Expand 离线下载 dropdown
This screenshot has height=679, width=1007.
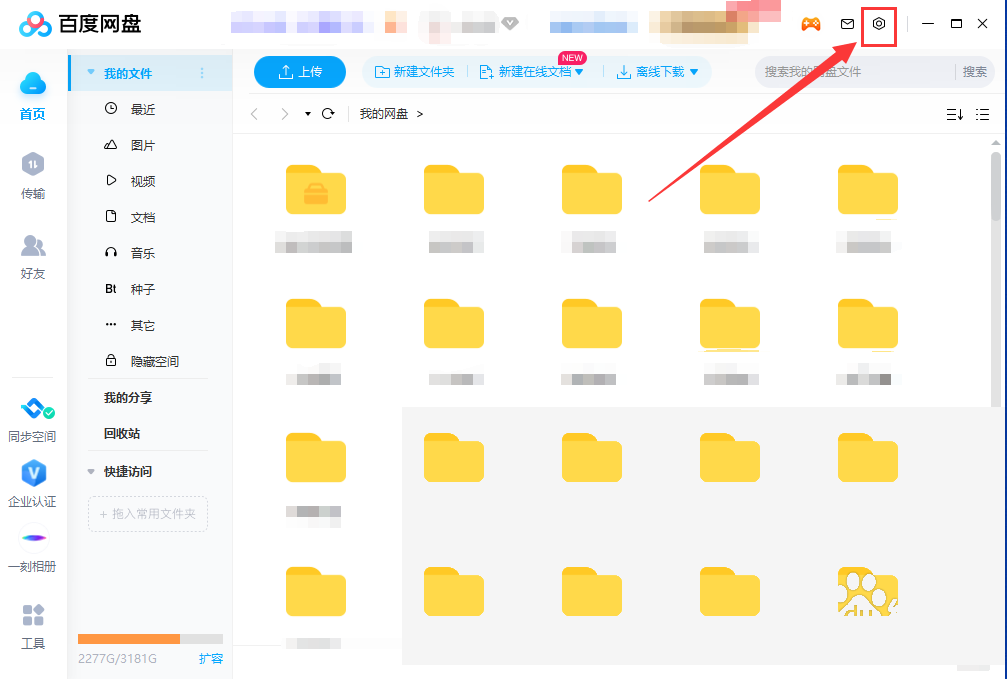(x=694, y=72)
